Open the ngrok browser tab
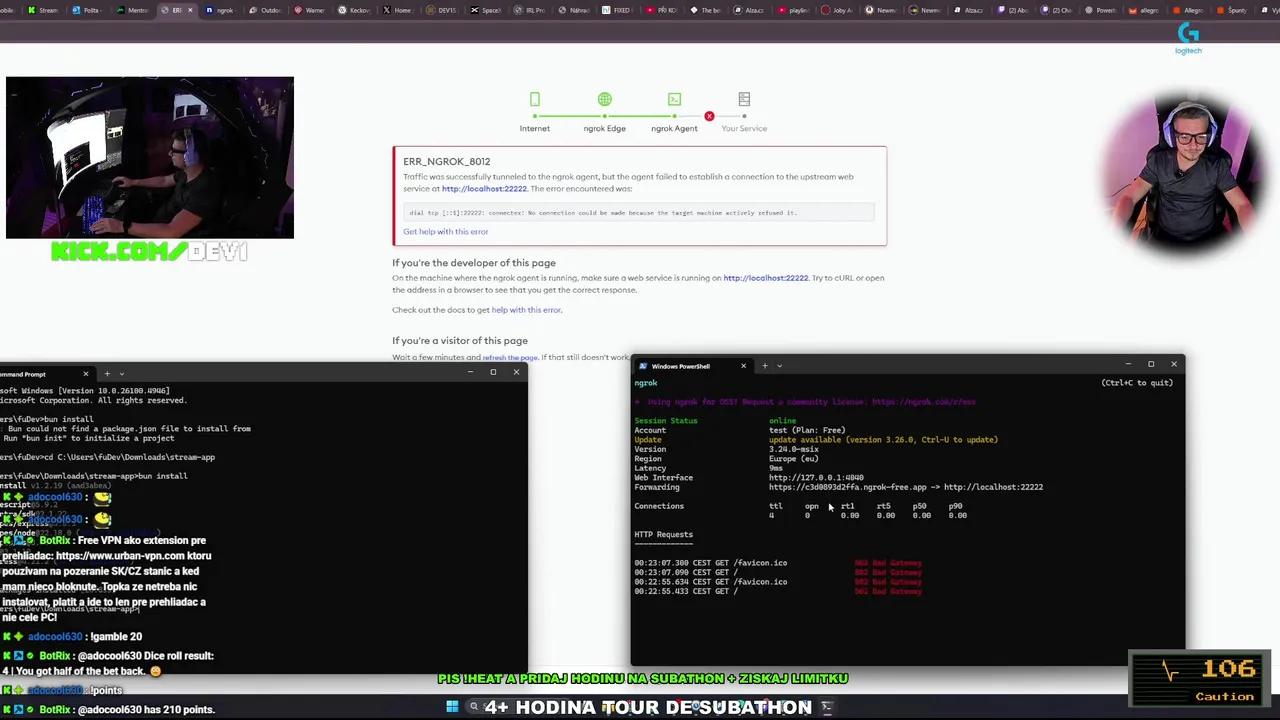 pos(222,10)
